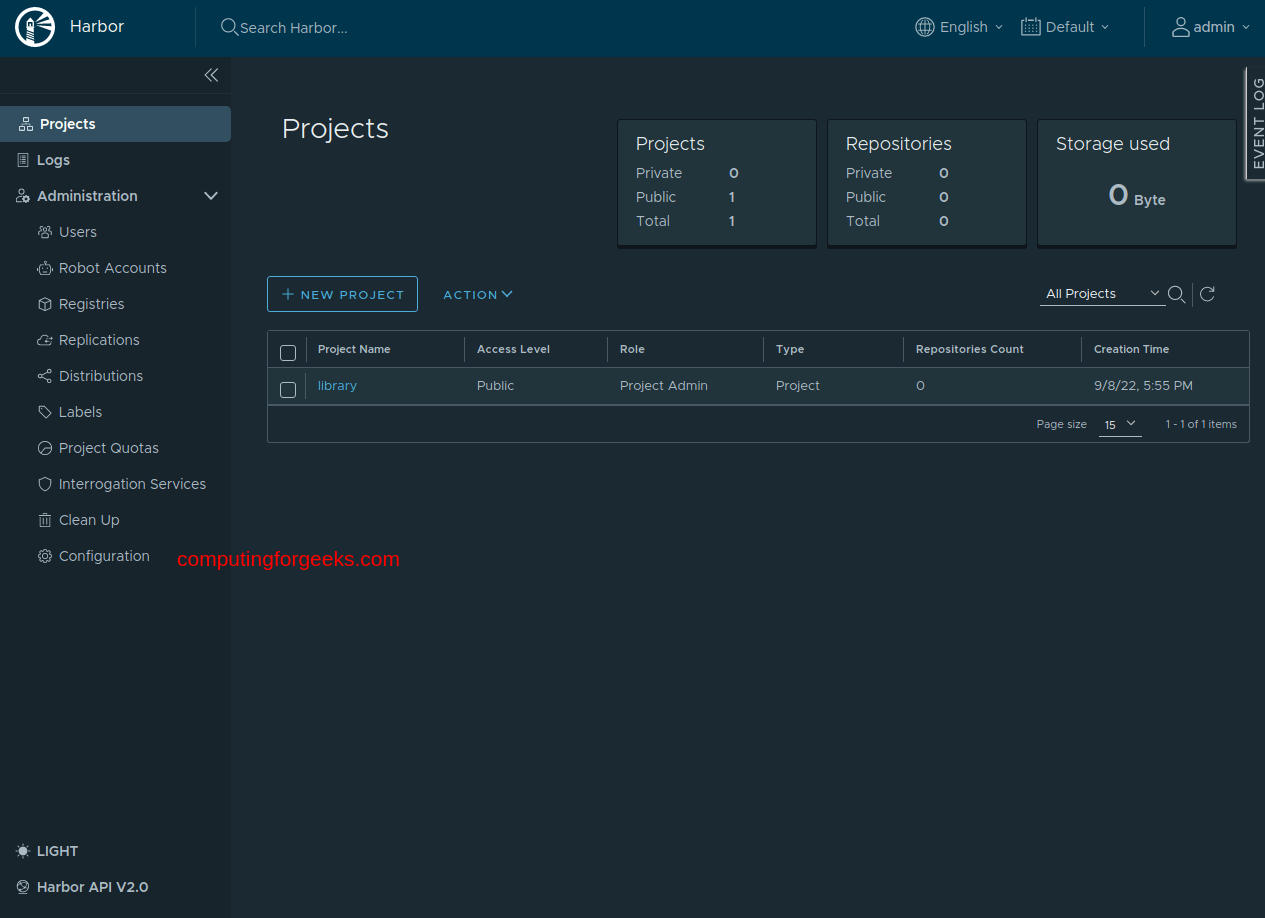The width and height of the screenshot is (1265, 918).
Task: Check the select-all checkbox in table header
Action: tap(288, 352)
